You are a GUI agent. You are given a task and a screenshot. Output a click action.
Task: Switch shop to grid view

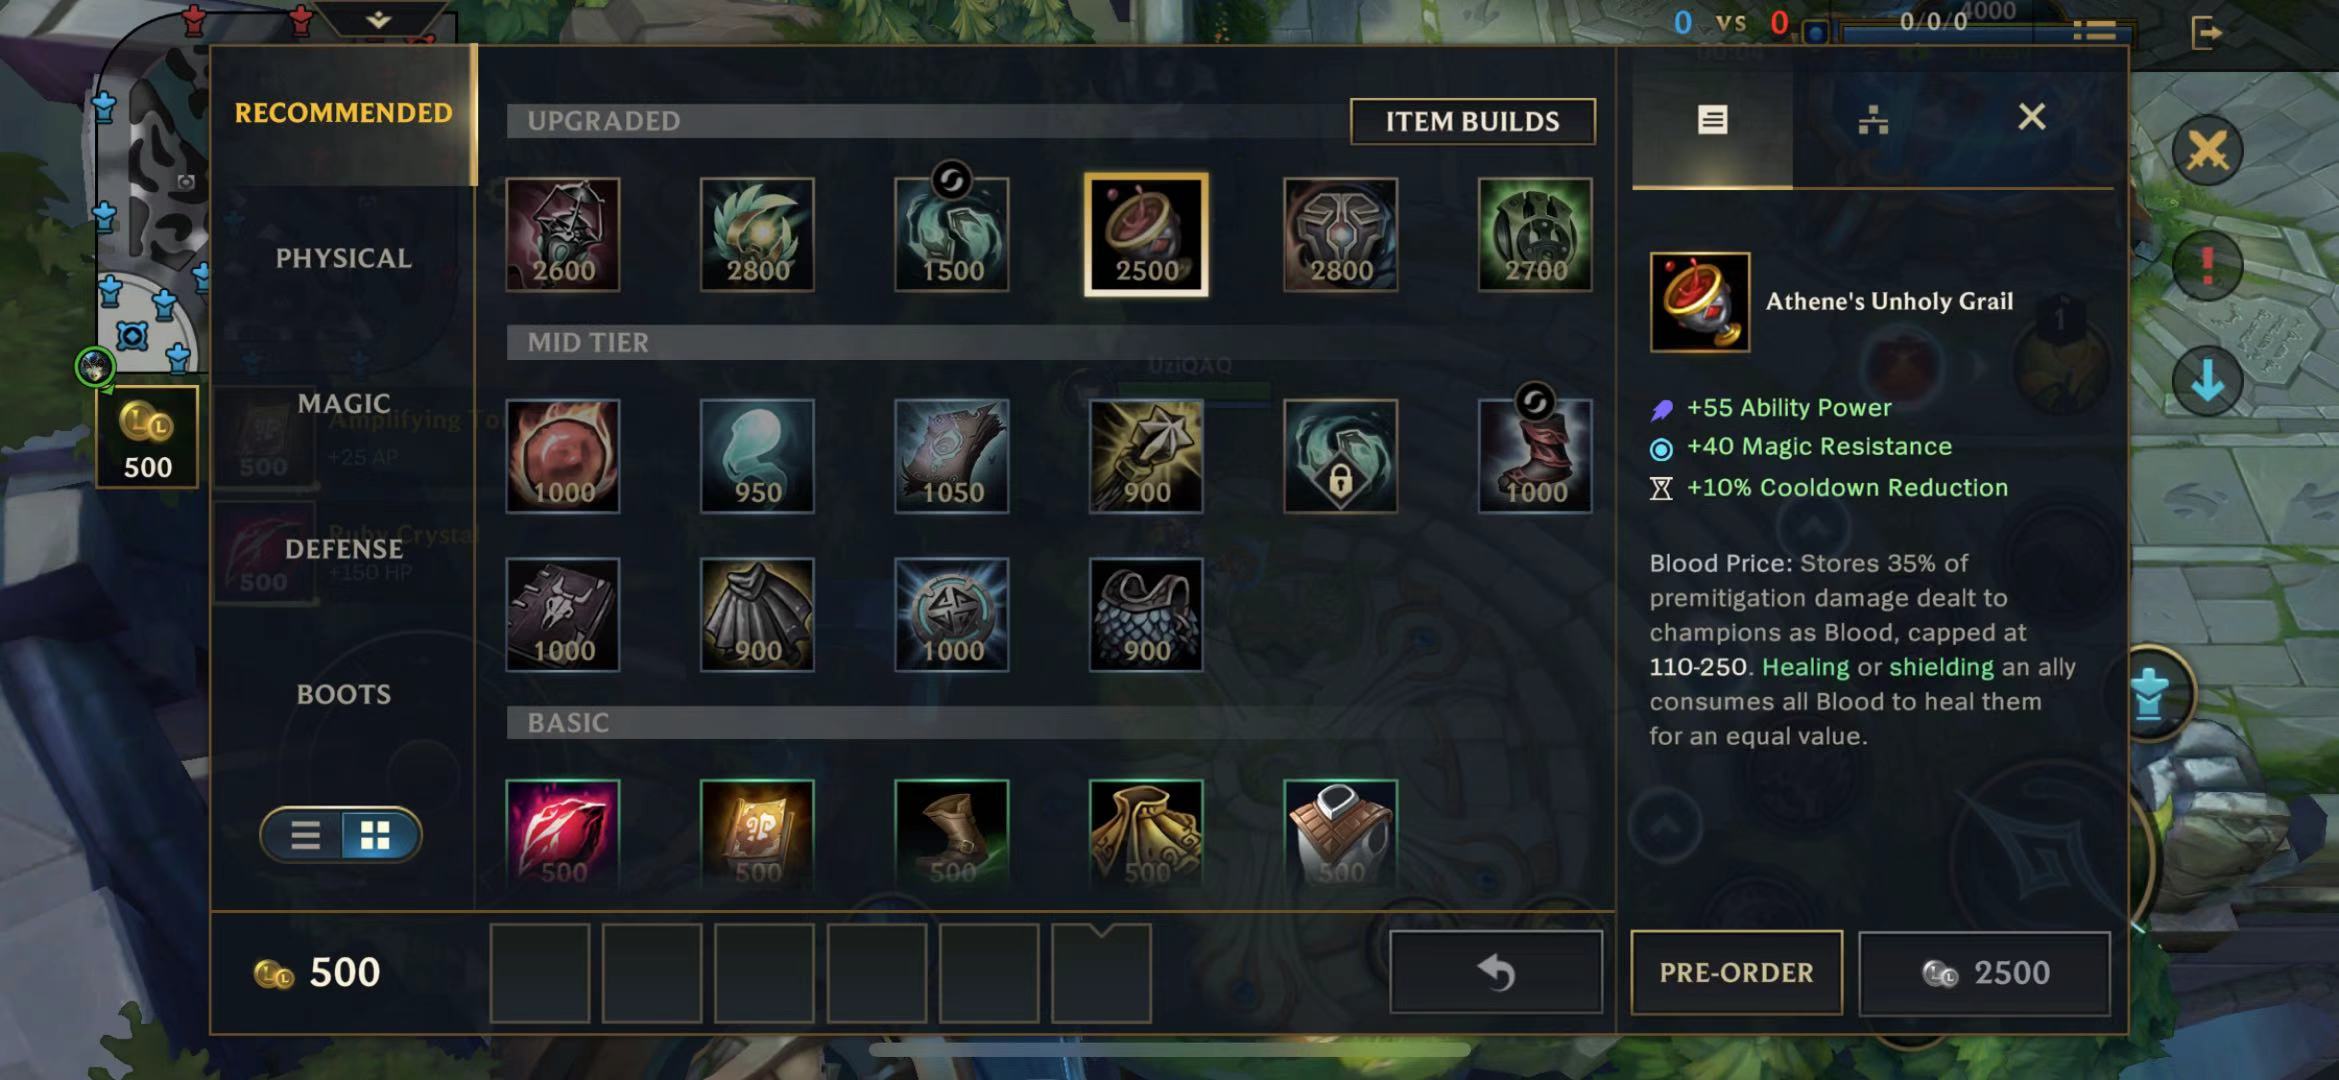click(376, 835)
